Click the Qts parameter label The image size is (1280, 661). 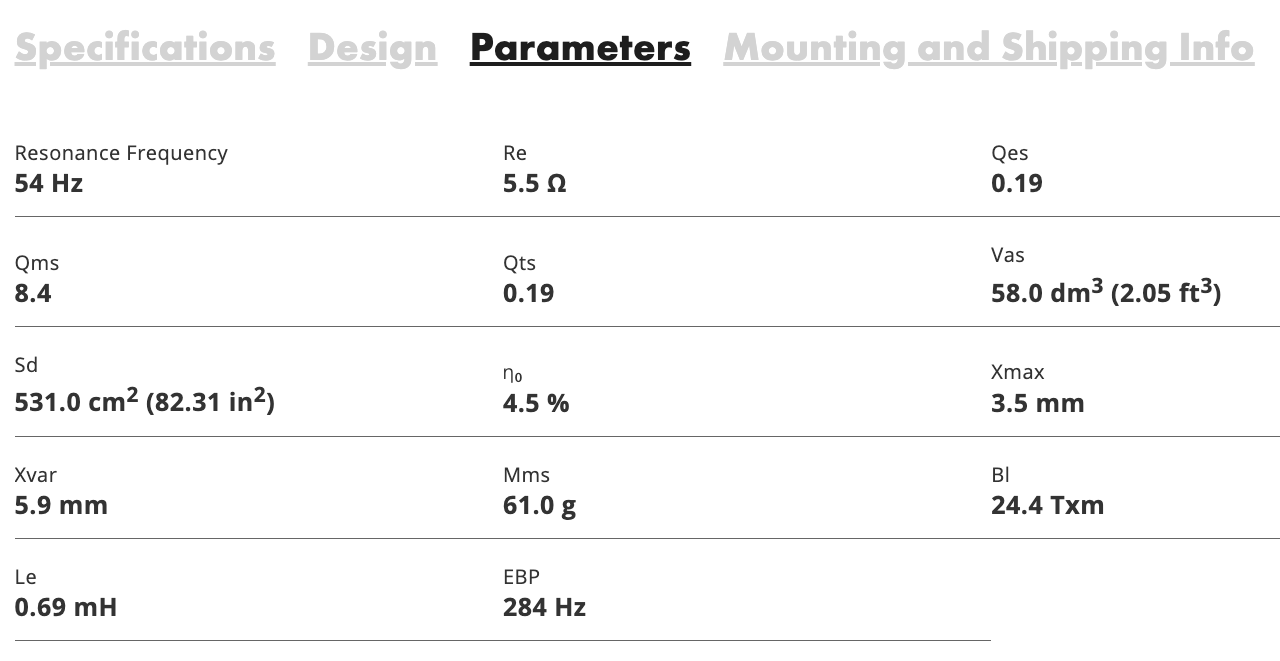[x=519, y=263]
